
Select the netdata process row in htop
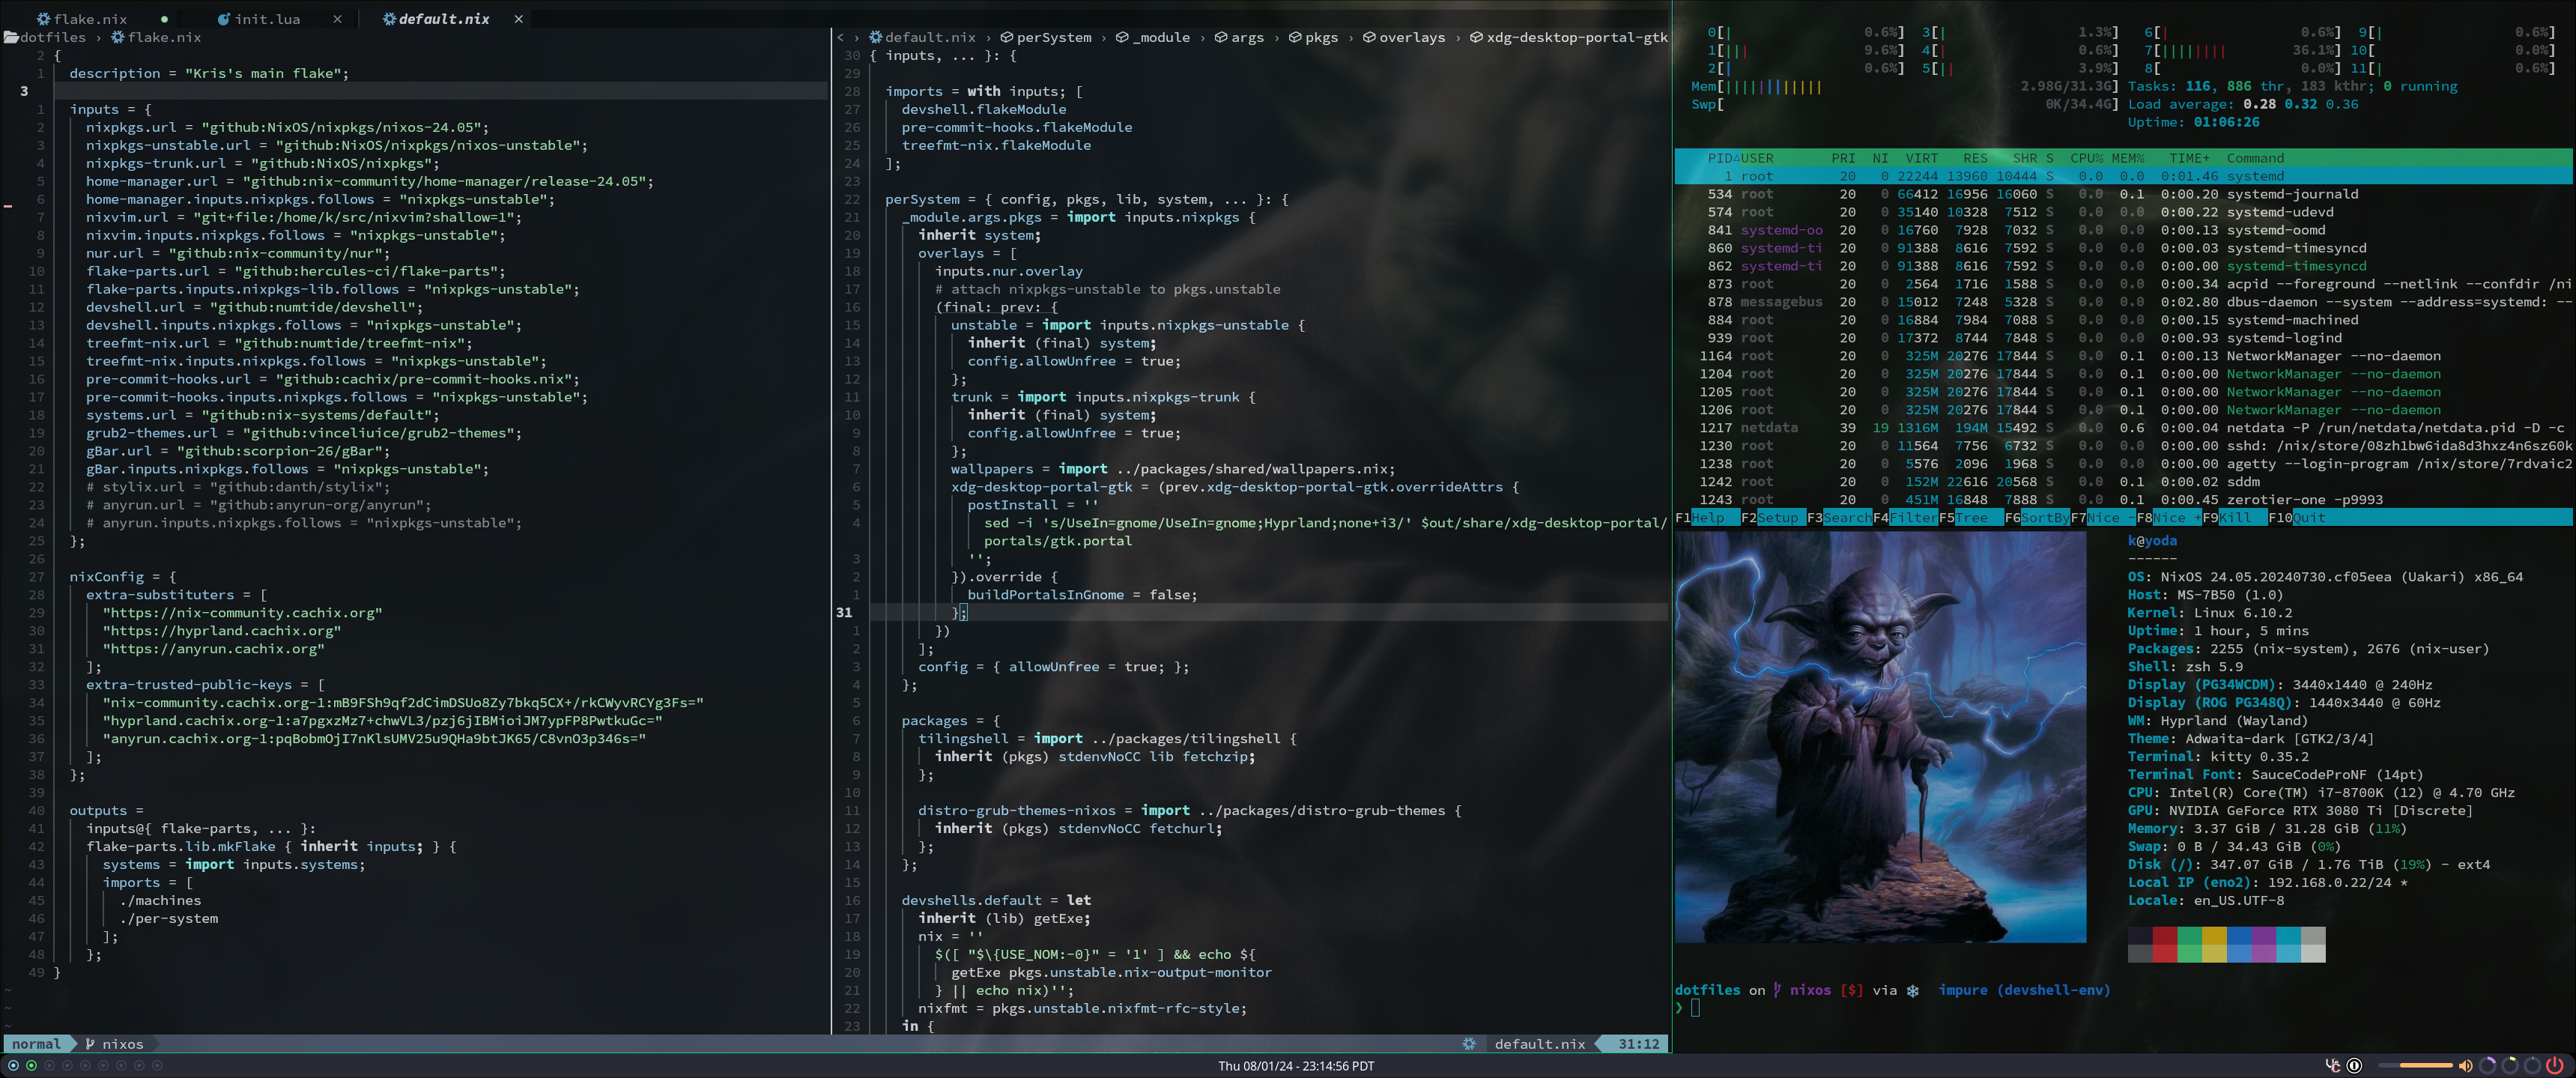pos(2123,428)
